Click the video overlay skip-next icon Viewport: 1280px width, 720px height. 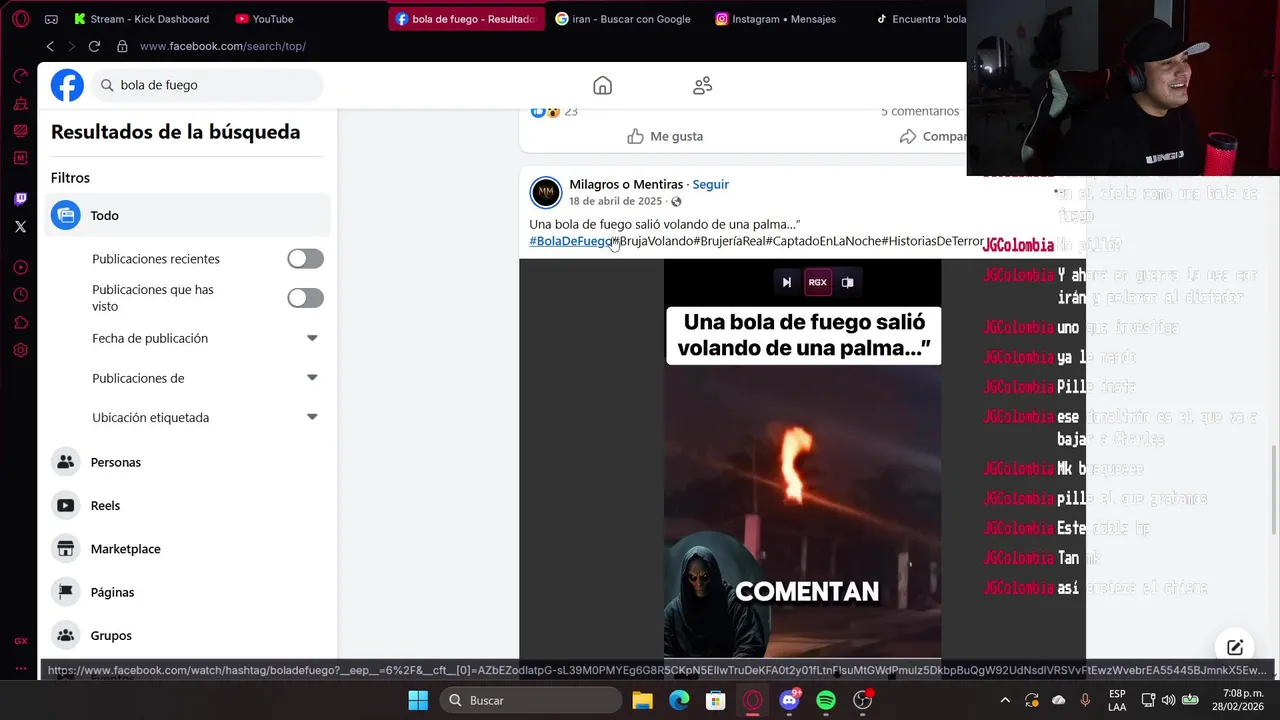(786, 282)
